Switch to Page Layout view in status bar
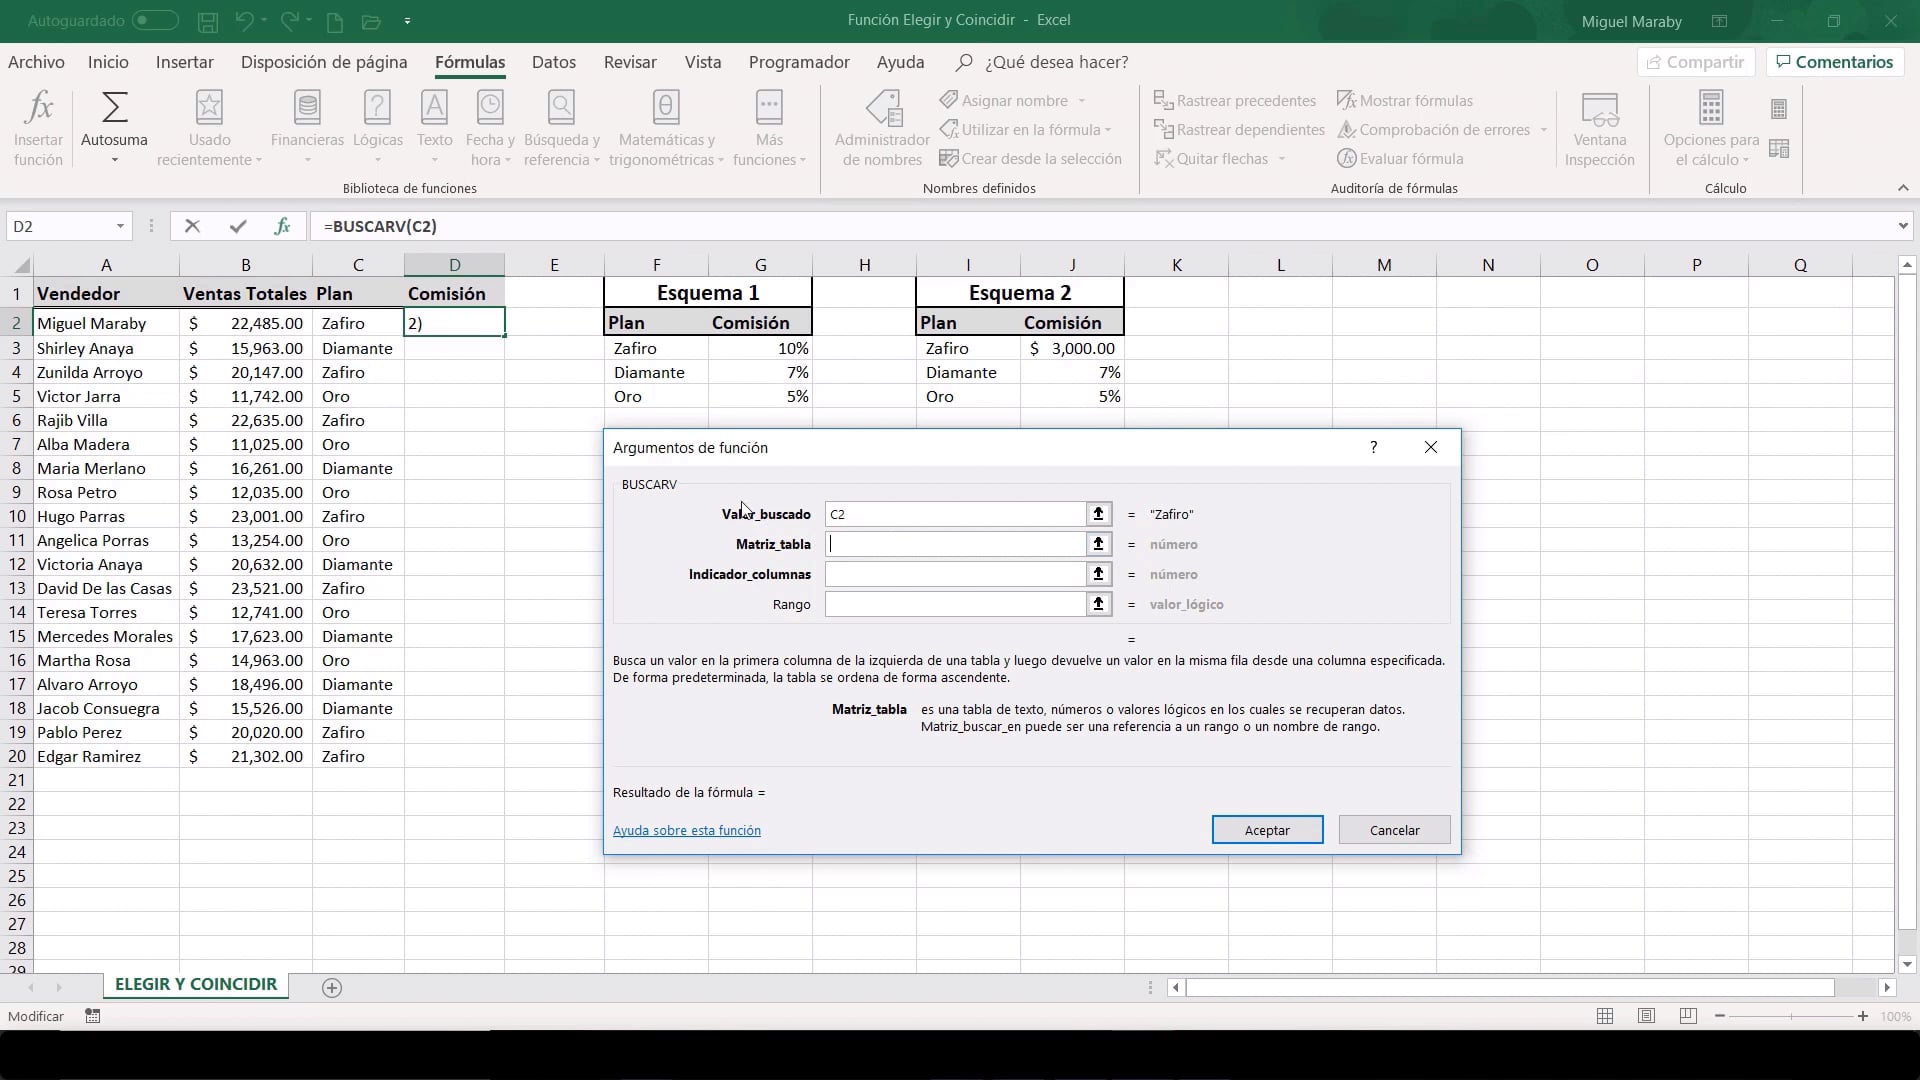1920x1080 pixels. (1646, 1016)
